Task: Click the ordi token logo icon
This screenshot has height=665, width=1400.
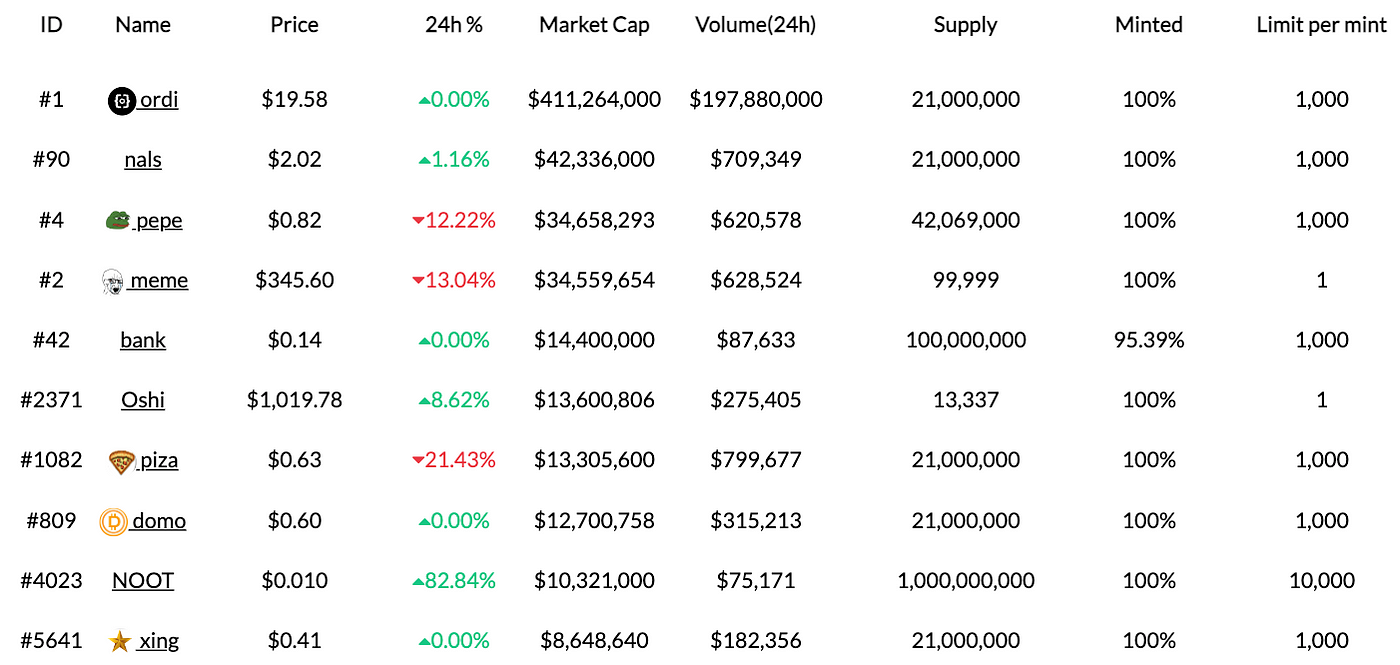Action: click(x=121, y=100)
